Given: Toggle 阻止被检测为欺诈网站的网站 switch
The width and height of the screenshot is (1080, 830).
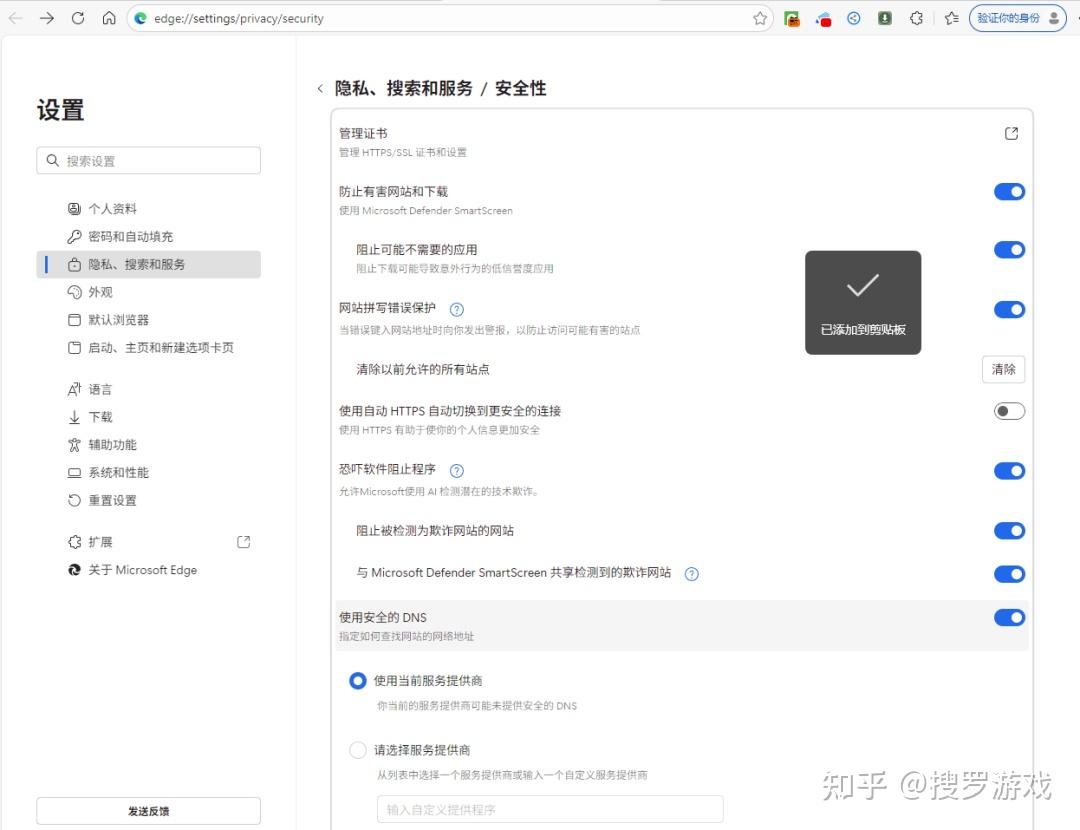Looking at the screenshot, I should pos(1009,530).
